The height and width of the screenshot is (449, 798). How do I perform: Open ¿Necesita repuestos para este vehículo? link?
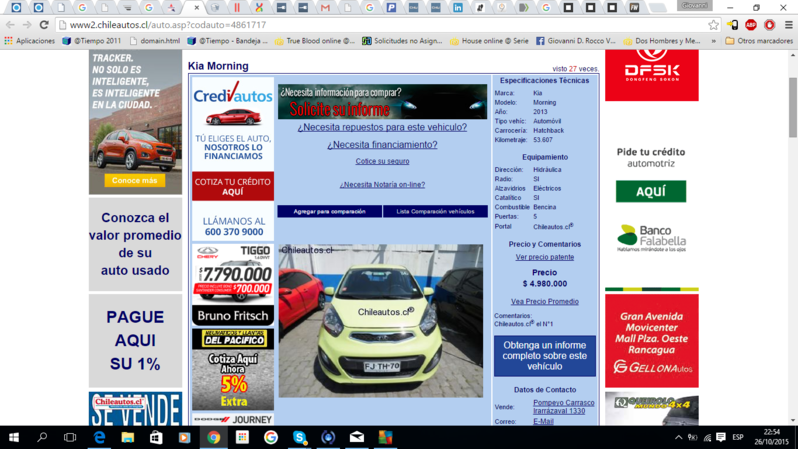coord(382,127)
